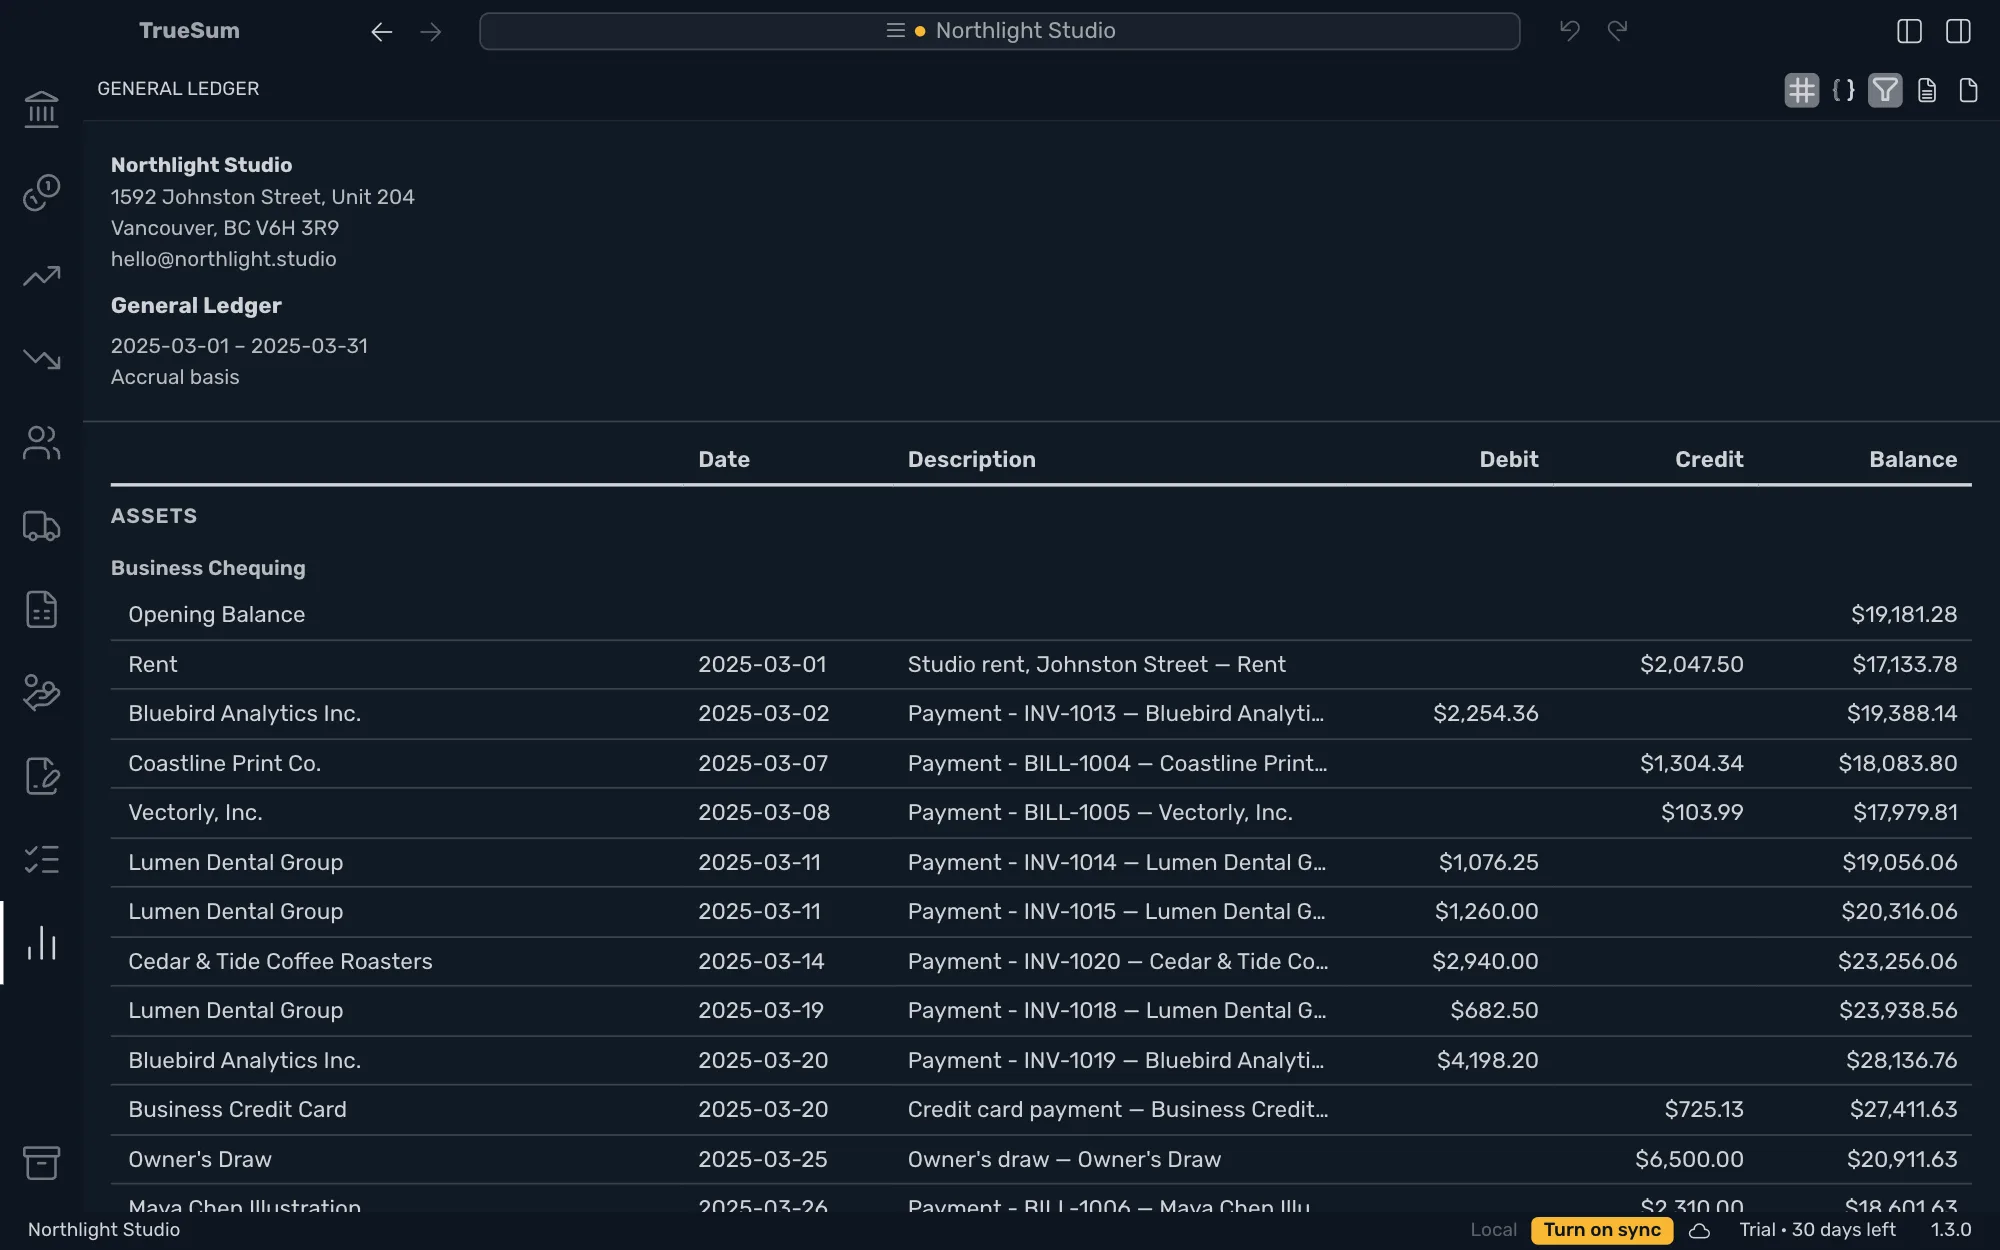This screenshot has width=2000, height=1250.
Task: Click the Local storage status label
Action: click(x=1493, y=1230)
